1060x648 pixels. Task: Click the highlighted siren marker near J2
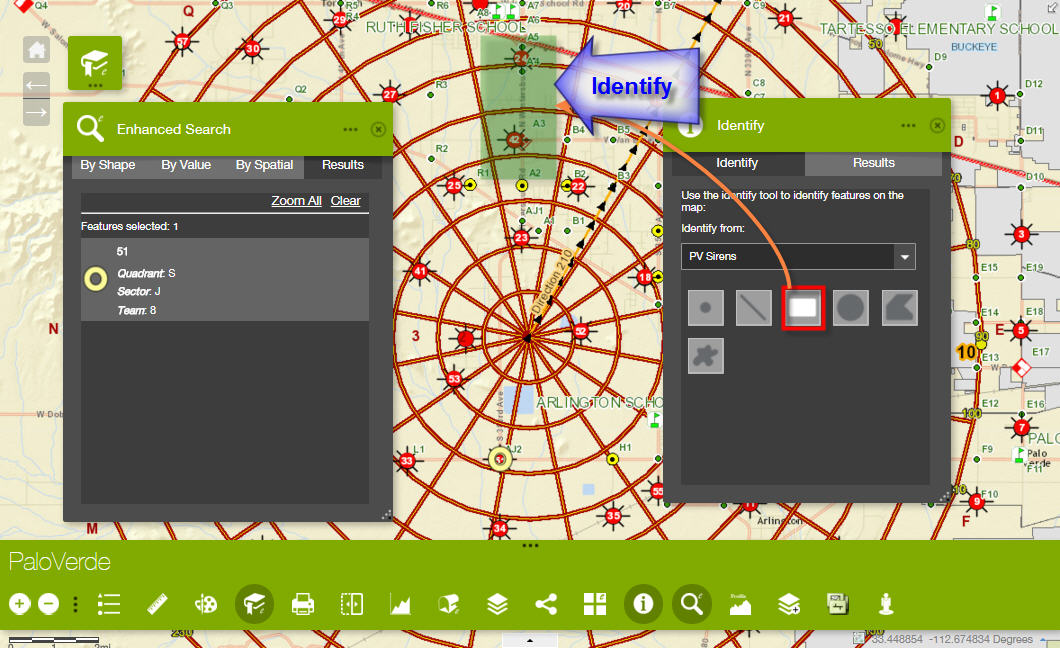pyautogui.click(x=500, y=459)
